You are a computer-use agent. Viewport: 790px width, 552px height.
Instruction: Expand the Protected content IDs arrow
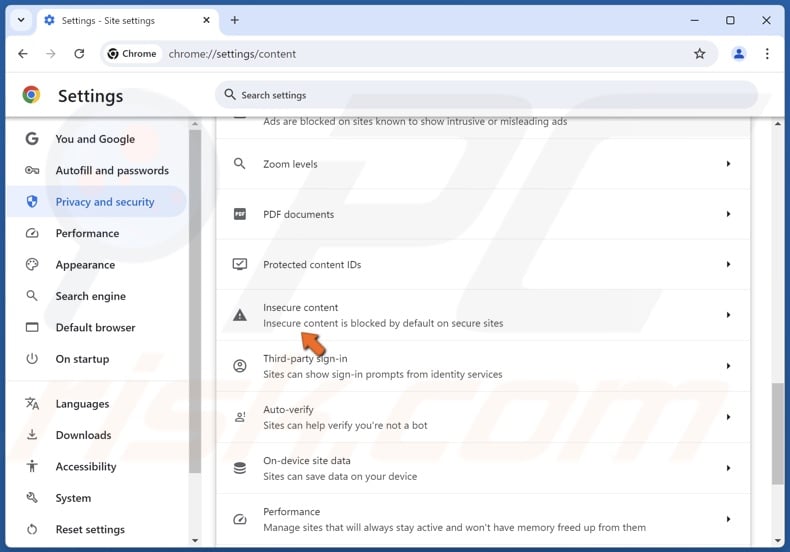728,265
